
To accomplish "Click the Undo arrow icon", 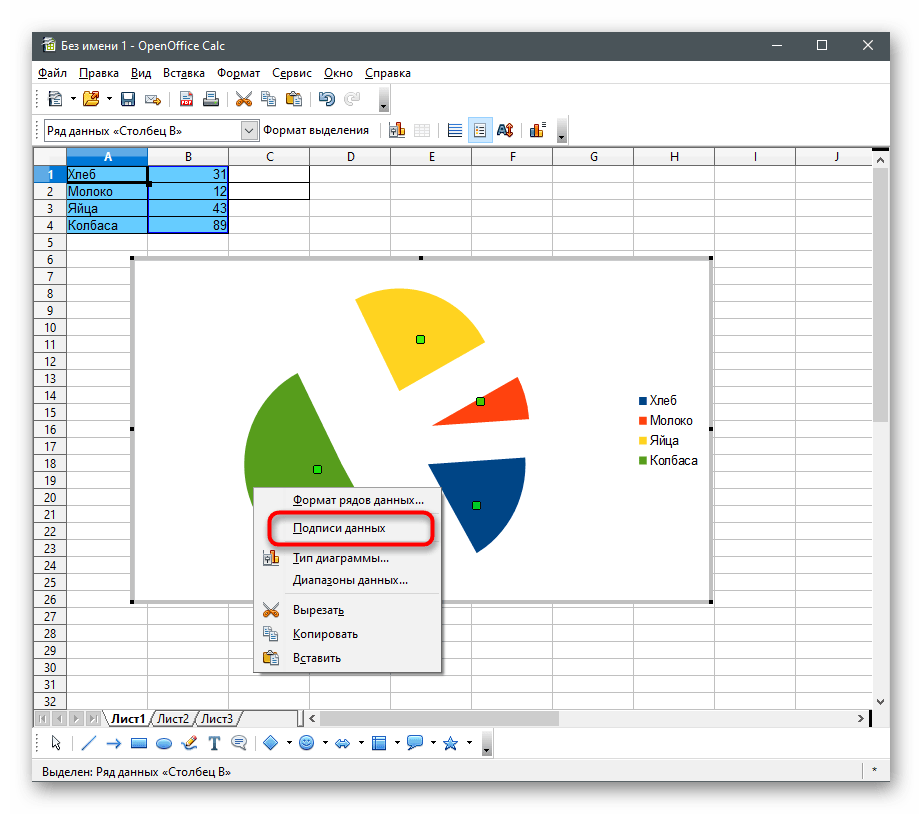I will 327,99.
